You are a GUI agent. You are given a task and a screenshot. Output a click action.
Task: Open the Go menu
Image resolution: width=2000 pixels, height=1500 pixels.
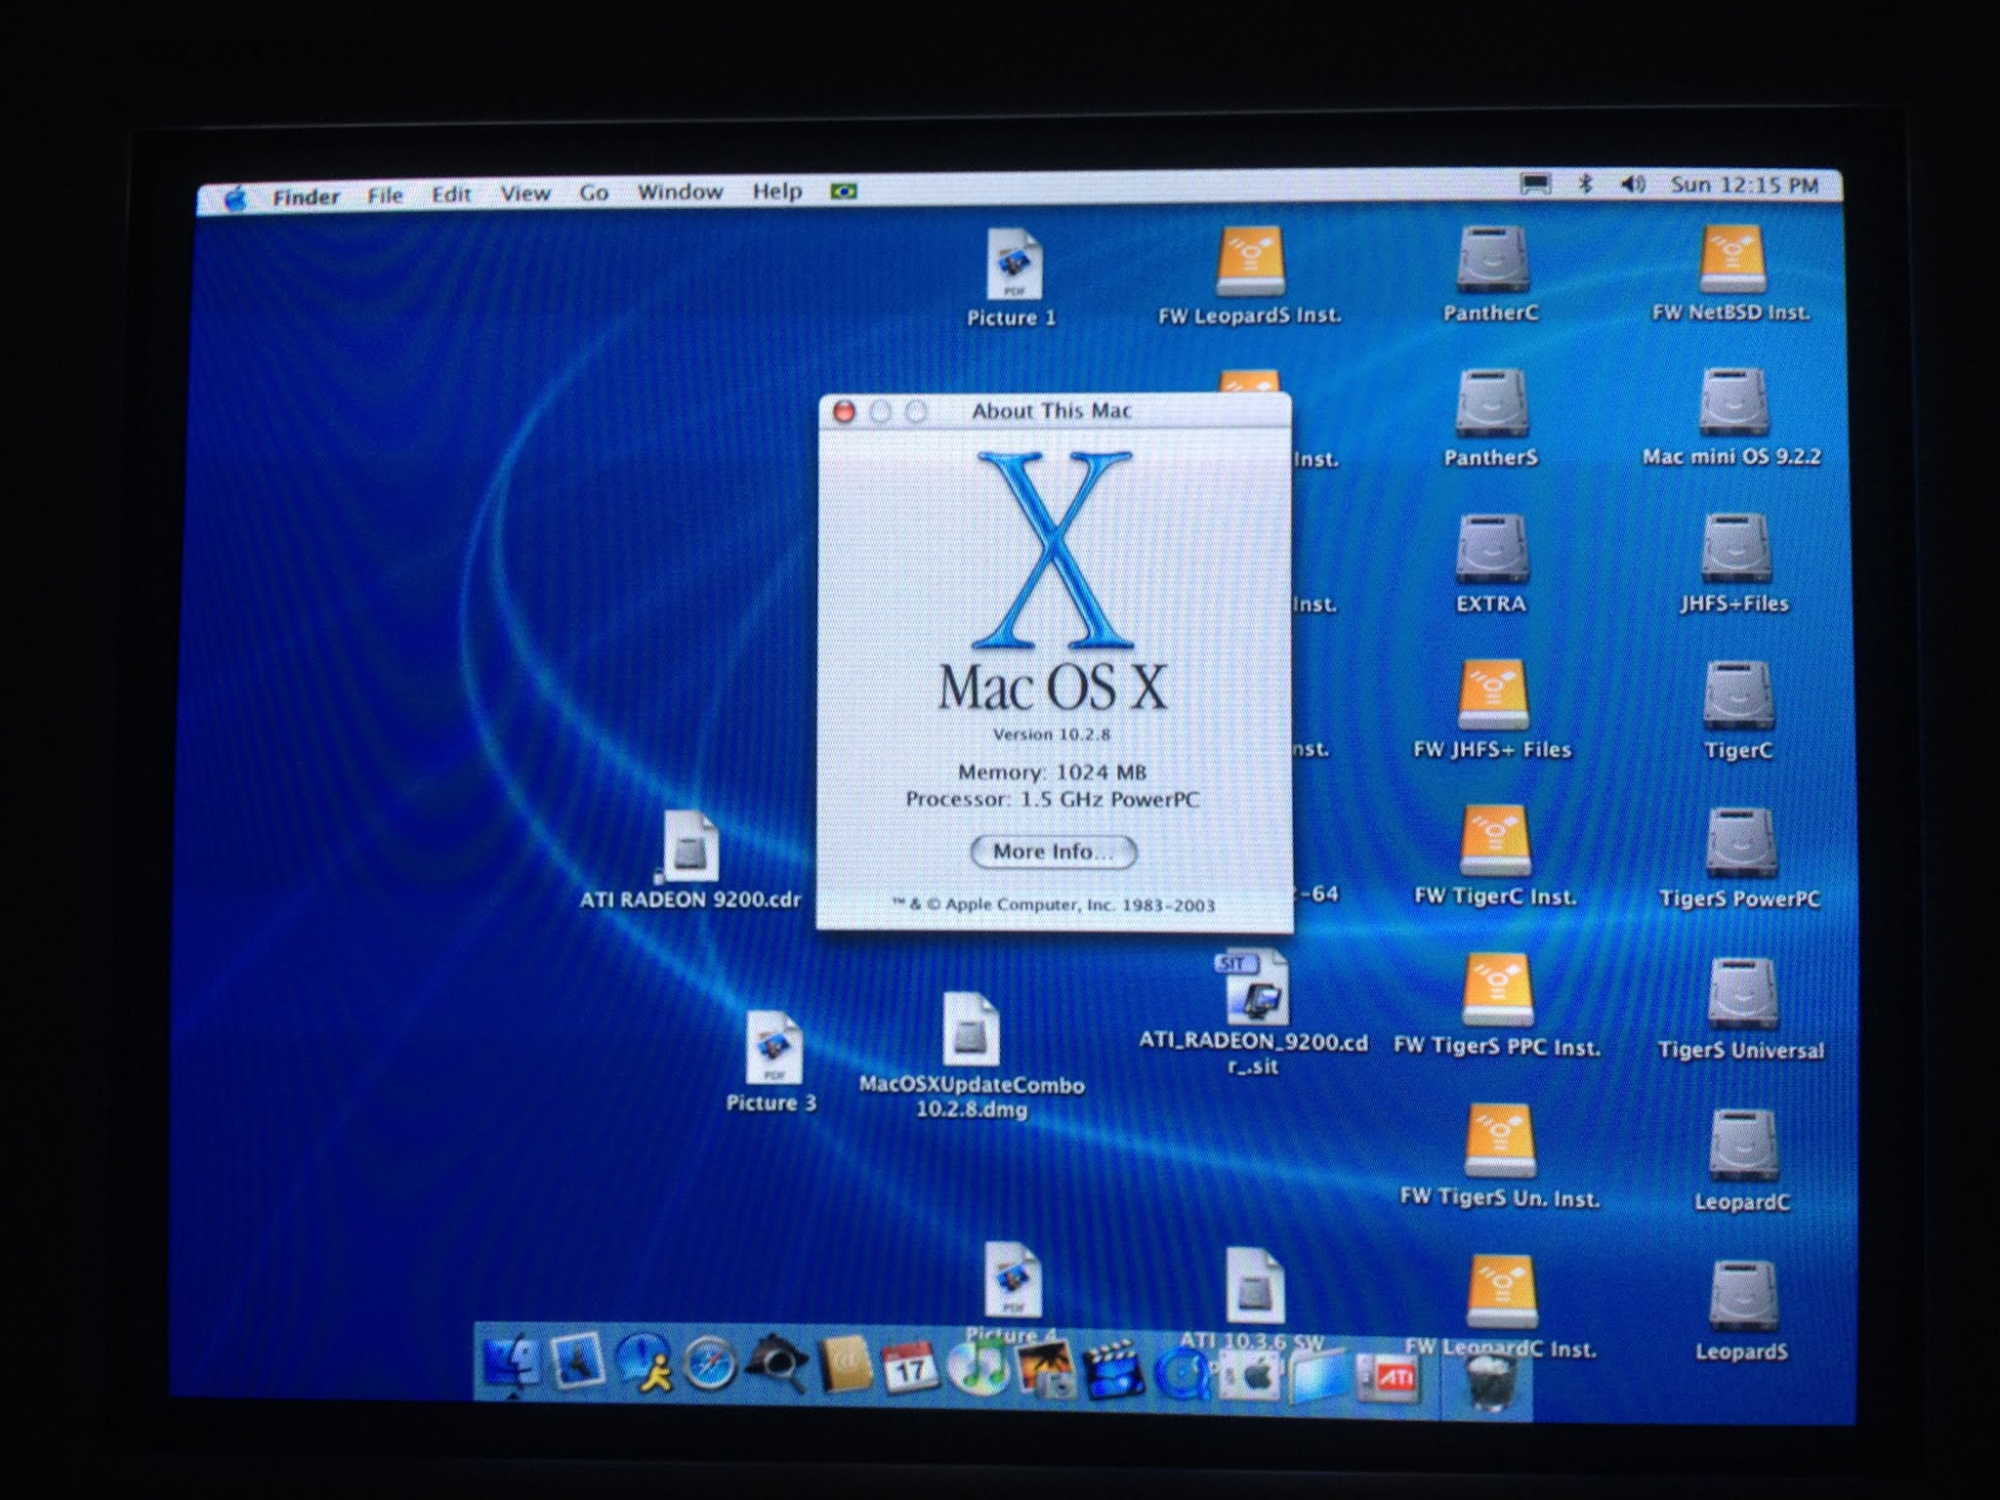click(593, 193)
